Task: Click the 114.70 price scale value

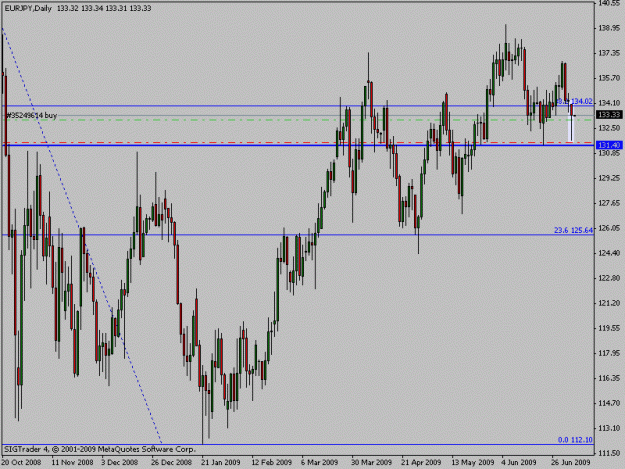Action: pyautogui.click(x=609, y=403)
